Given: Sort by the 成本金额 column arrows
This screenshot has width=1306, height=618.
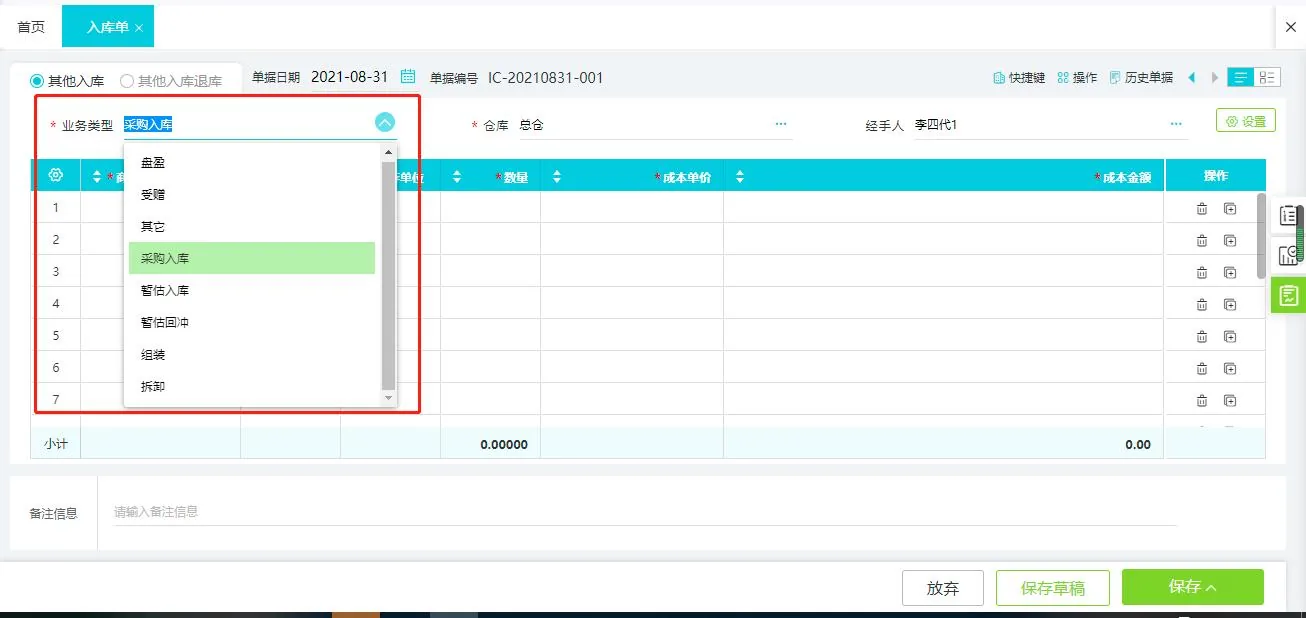Looking at the screenshot, I should tap(740, 177).
